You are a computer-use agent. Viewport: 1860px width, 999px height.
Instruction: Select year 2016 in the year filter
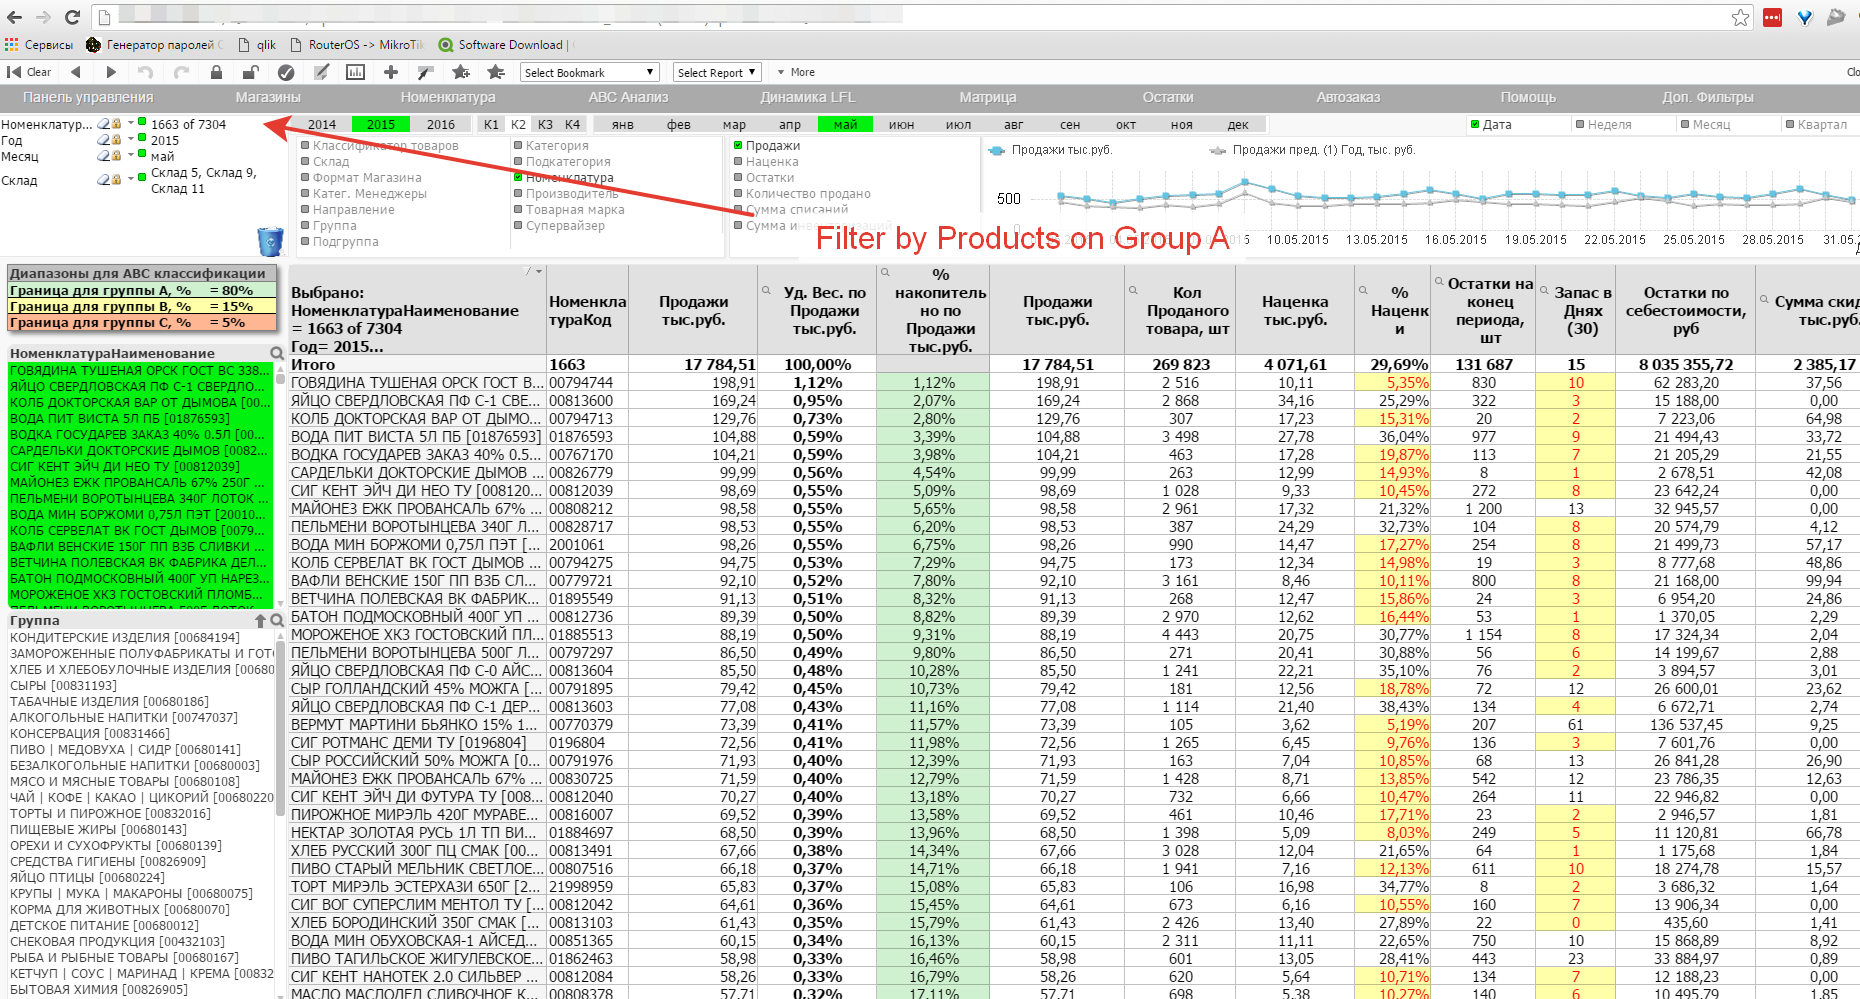pyautogui.click(x=440, y=125)
